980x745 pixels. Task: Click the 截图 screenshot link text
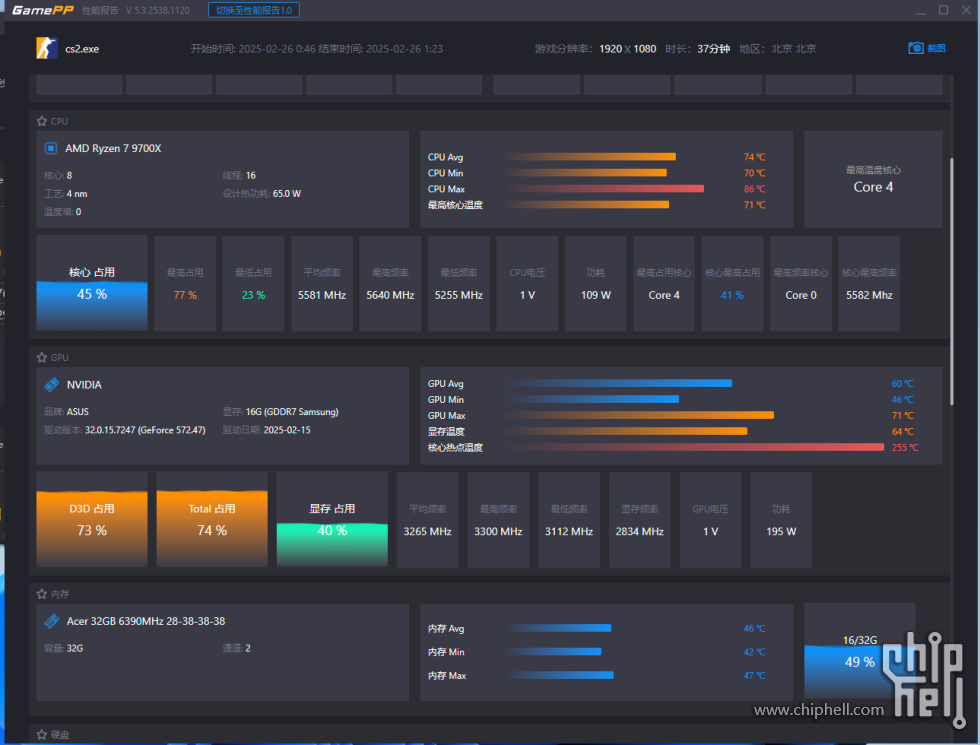click(936, 48)
